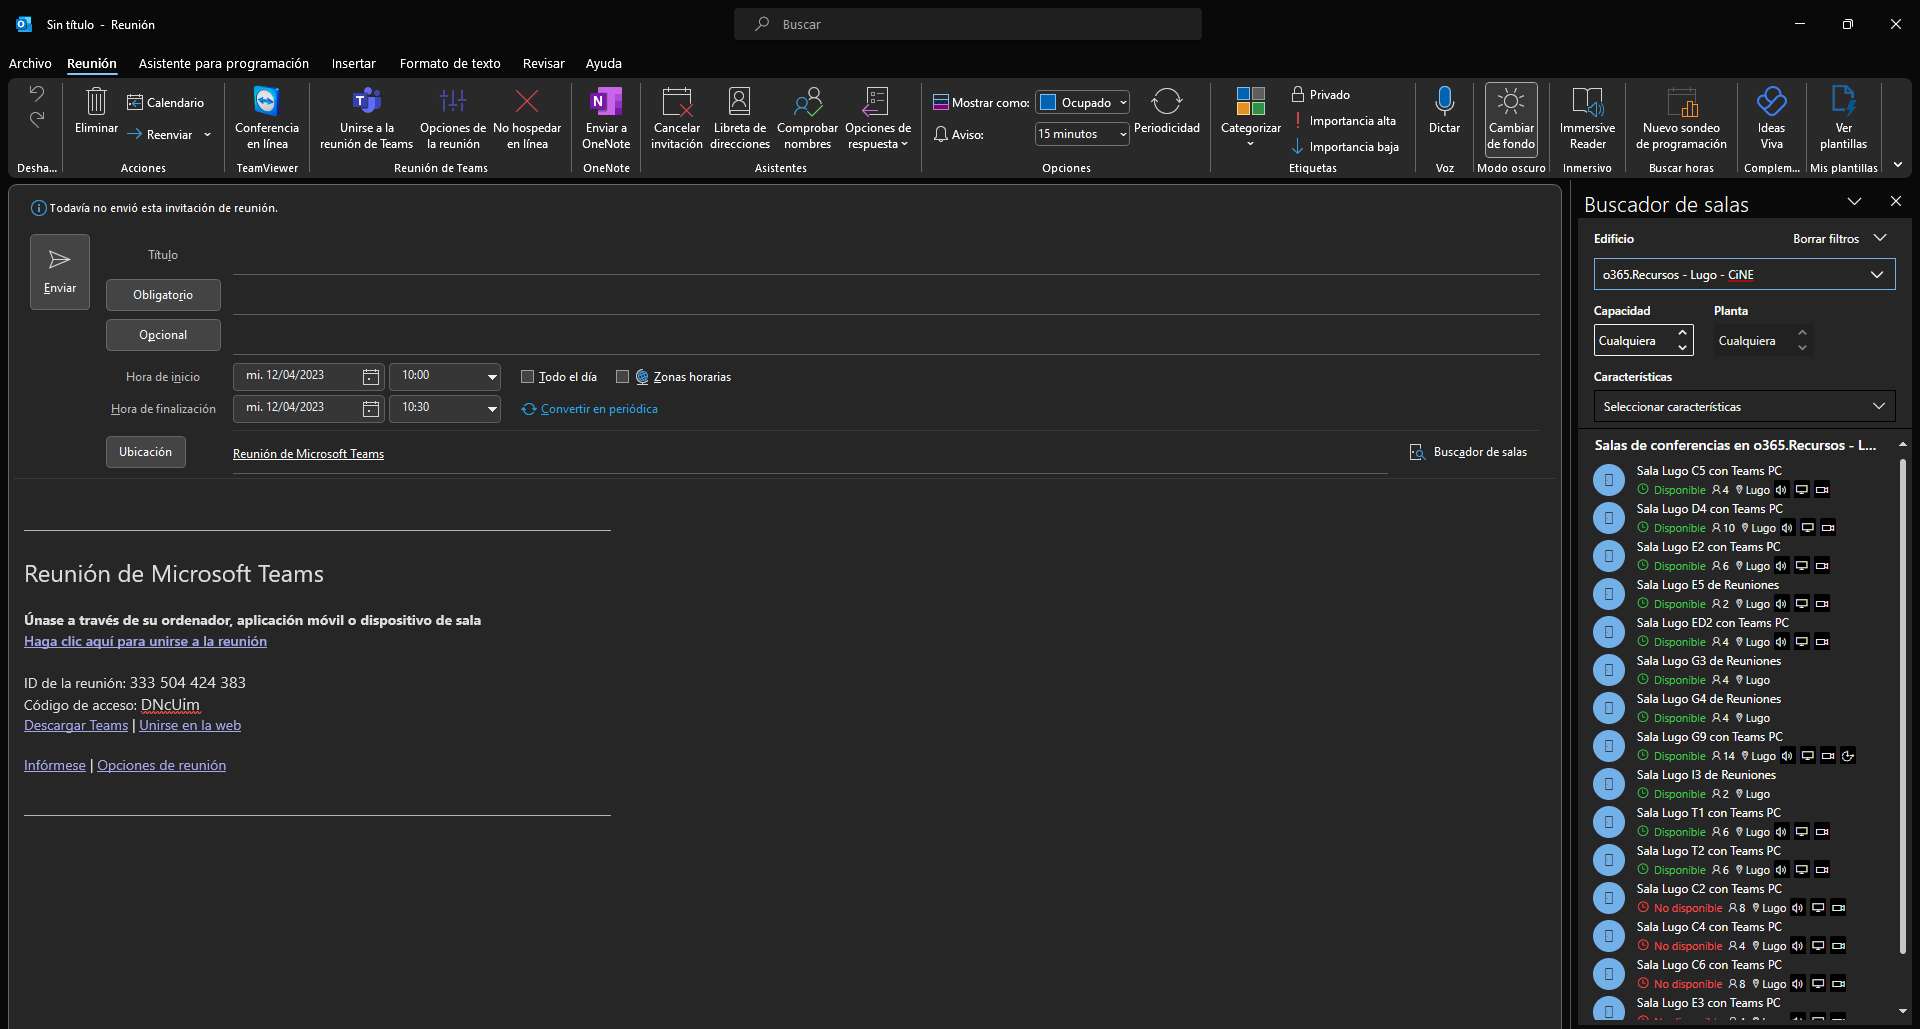This screenshot has width=1920, height=1029.
Task: Click Comprobar nombres icon
Action: point(807,101)
